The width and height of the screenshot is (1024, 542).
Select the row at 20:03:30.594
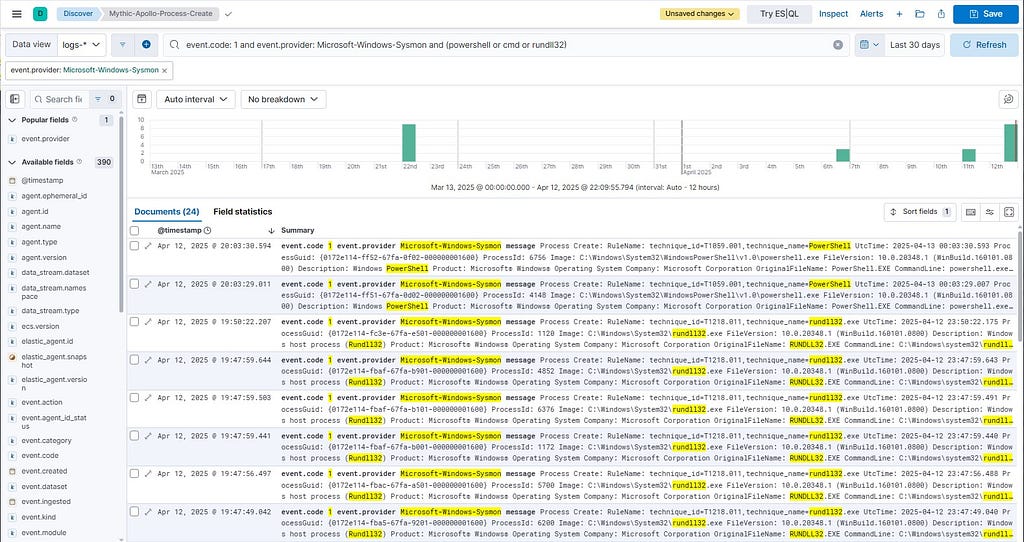[135, 246]
